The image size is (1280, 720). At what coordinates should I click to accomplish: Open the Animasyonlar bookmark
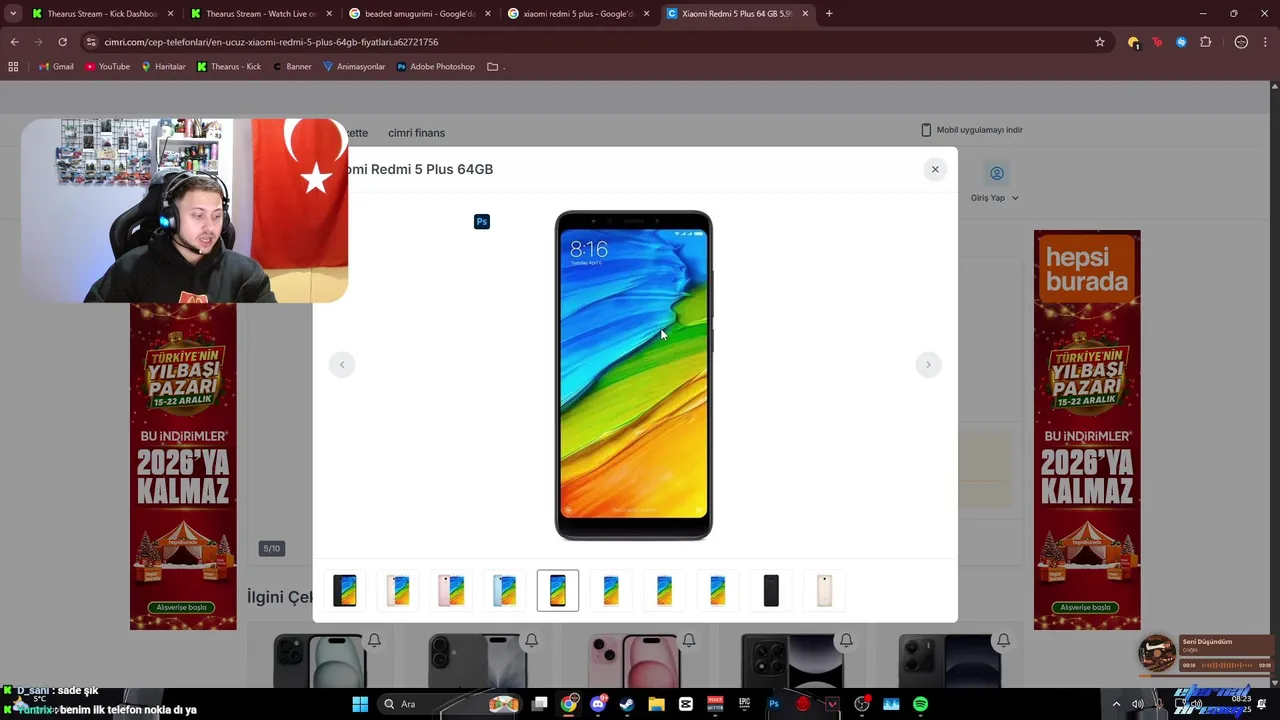tap(354, 67)
